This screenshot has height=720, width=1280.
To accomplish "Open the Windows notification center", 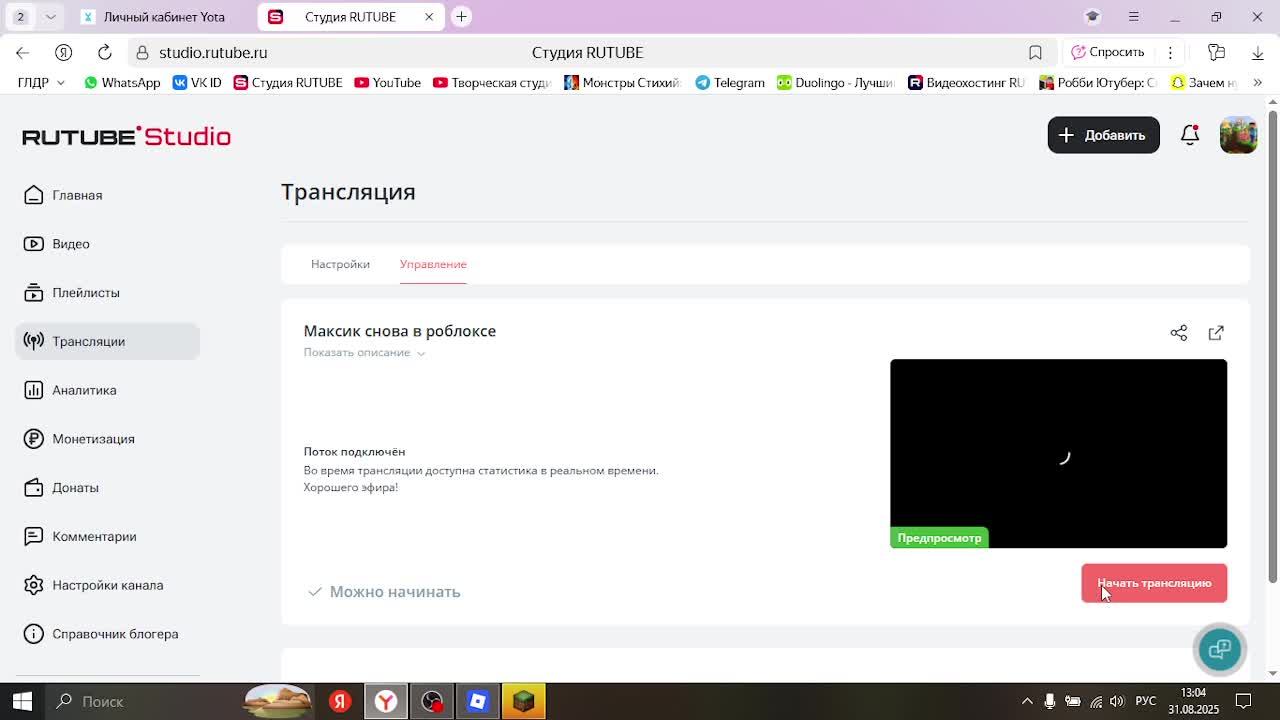I will click(x=1244, y=701).
